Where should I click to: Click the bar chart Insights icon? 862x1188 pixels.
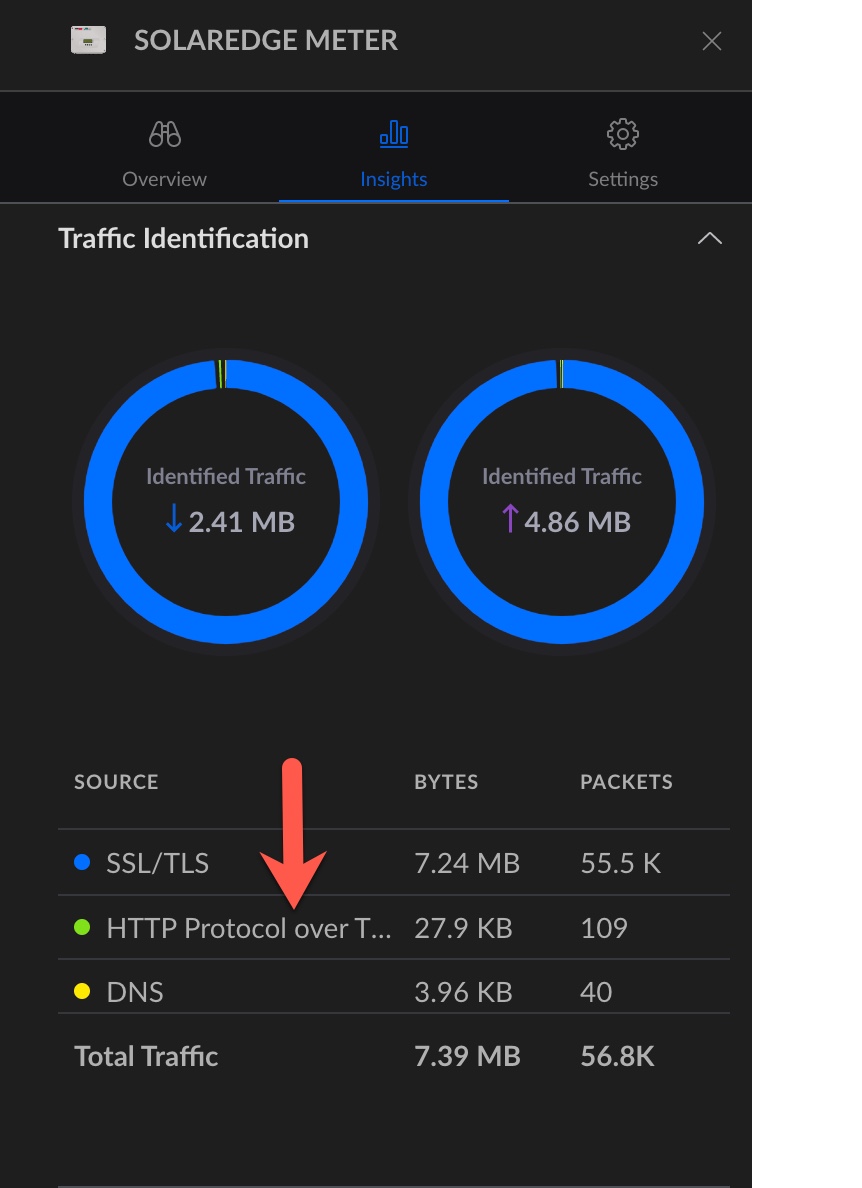pos(394,133)
